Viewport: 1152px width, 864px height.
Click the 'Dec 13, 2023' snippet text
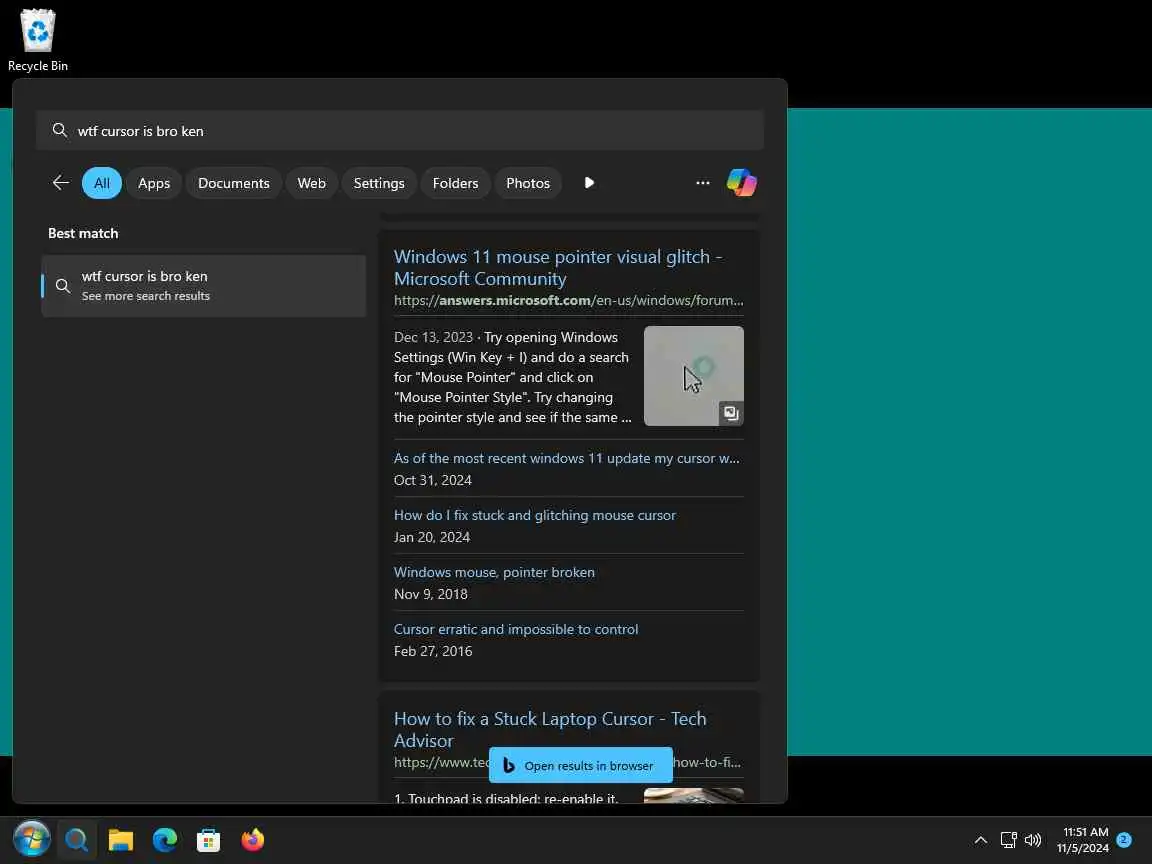click(x=433, y=336)
